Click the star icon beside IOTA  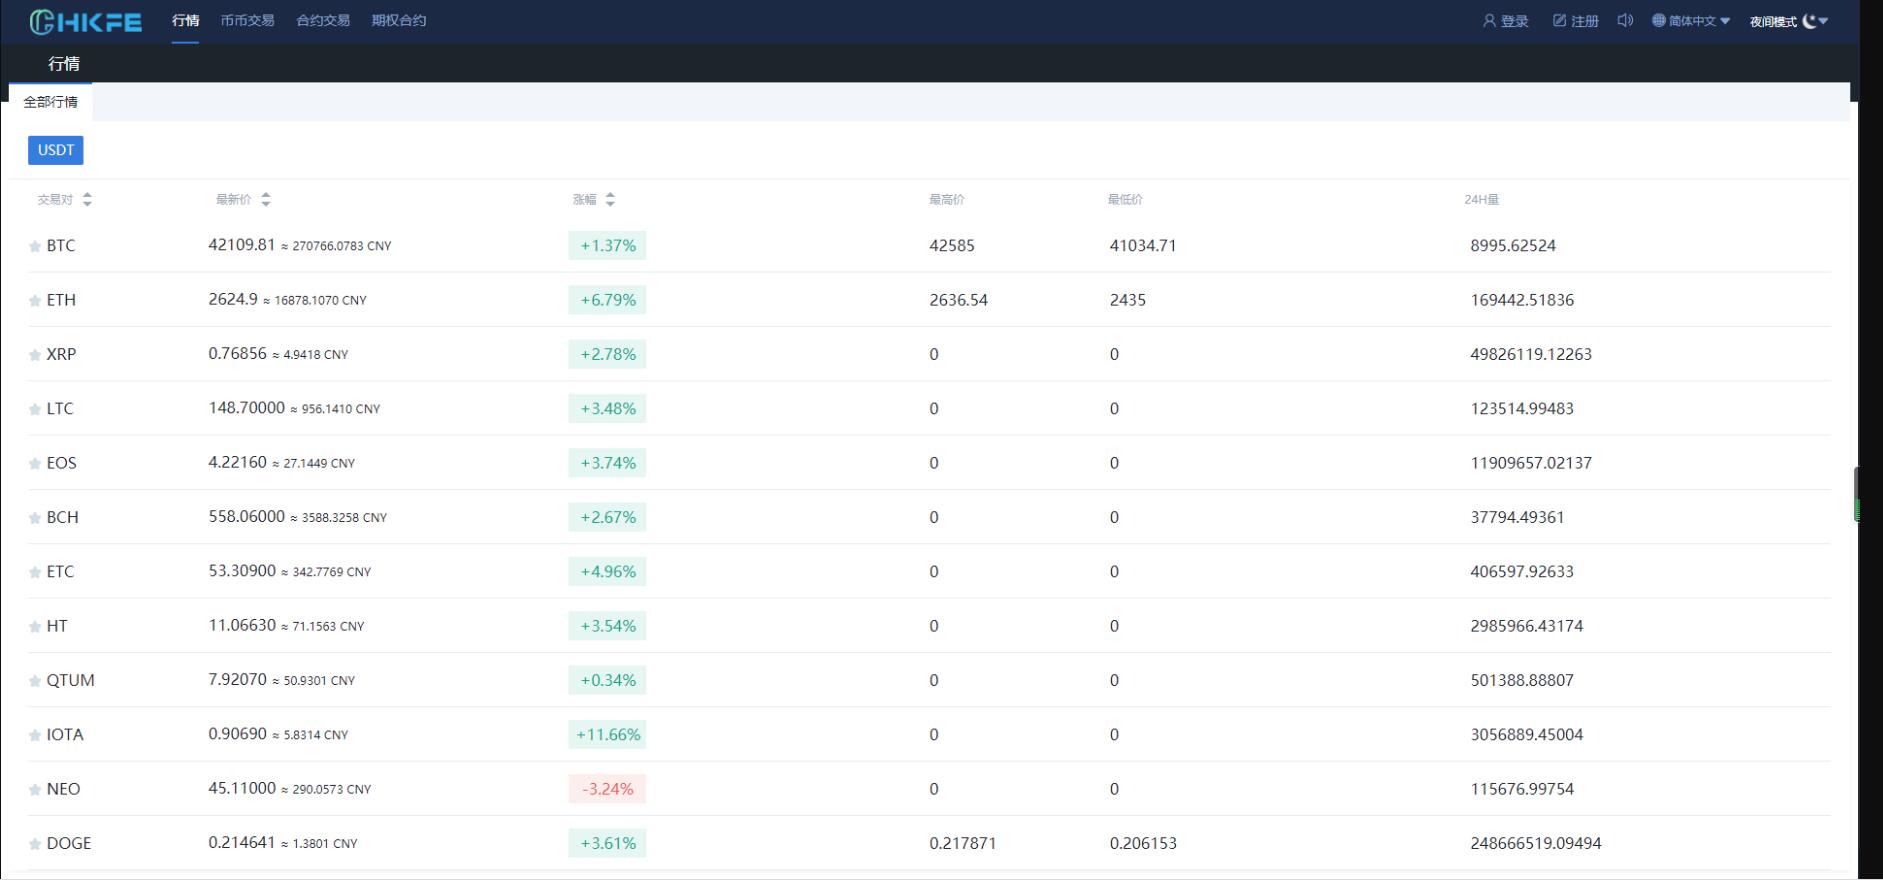tap(35, 735)
